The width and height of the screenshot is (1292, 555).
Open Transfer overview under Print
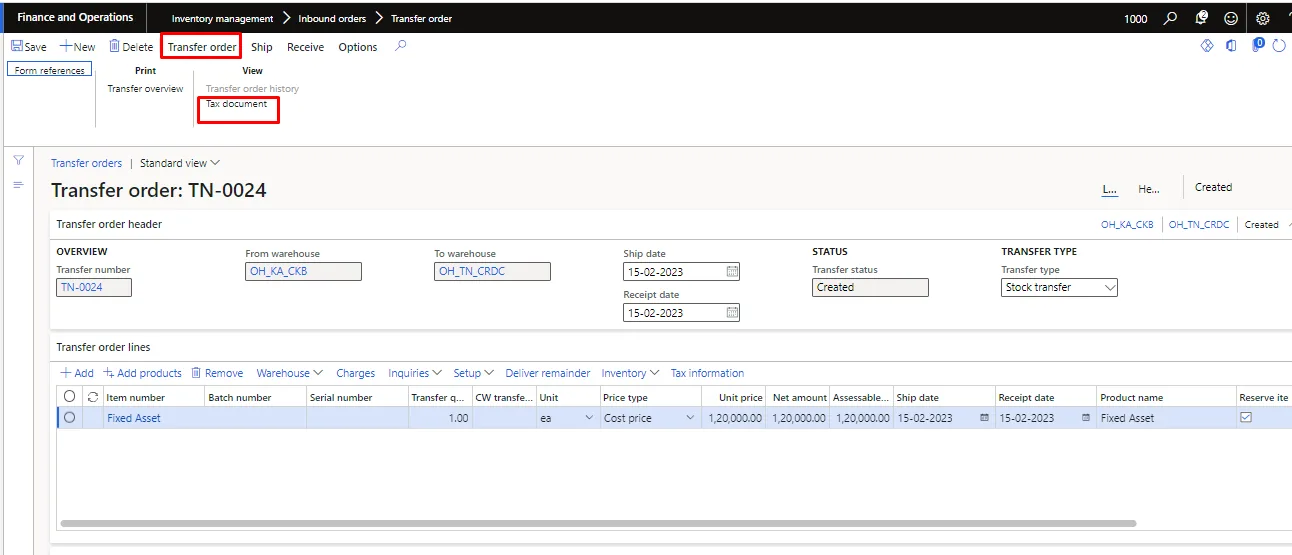(x=145, y=89)
